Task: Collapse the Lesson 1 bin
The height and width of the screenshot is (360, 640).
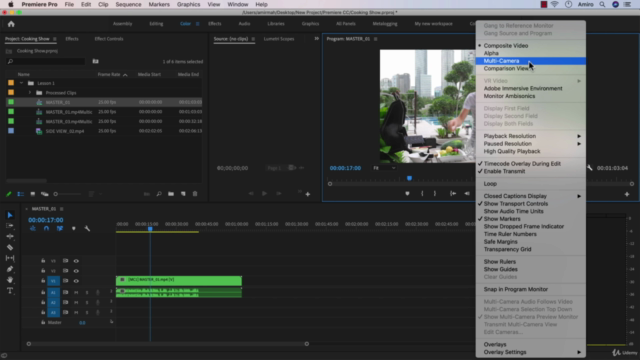Action: point(21,83)
